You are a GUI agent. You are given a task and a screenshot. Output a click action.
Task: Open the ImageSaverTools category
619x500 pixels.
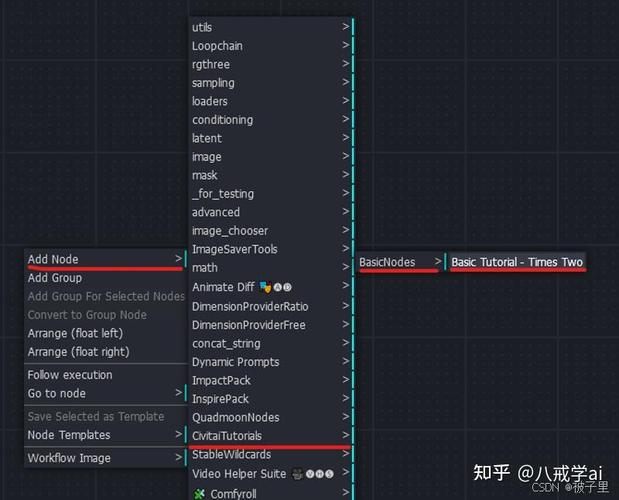271,249
